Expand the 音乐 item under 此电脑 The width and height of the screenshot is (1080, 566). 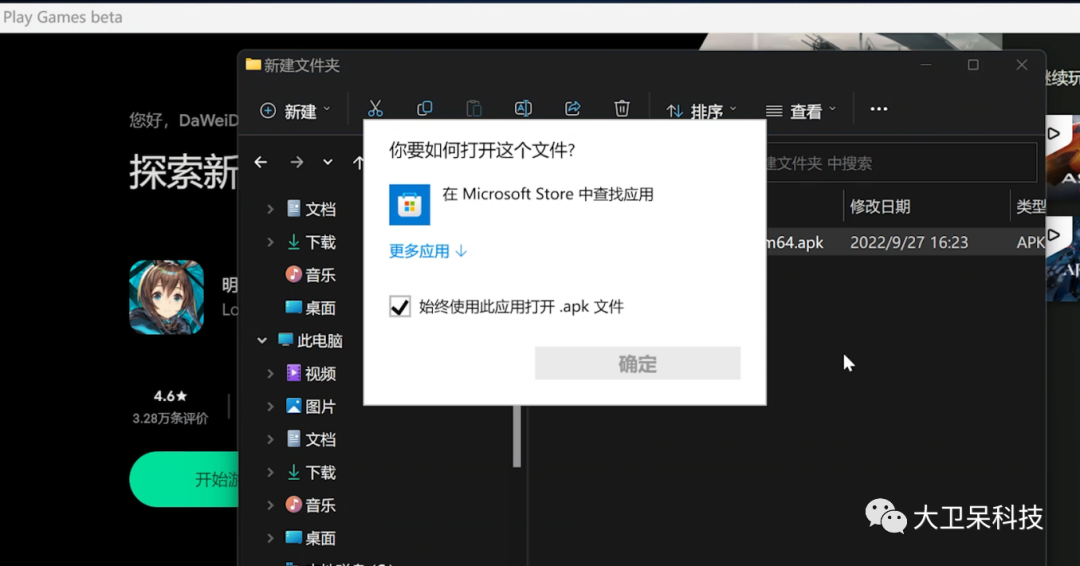[x=270, y=505]
